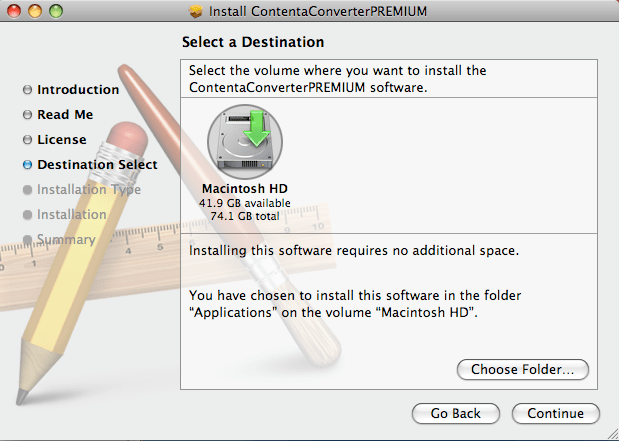The width and height of the screenshot is (619, 441).
Task: Click the Introduction step bullet
Action: coord(27,90)
